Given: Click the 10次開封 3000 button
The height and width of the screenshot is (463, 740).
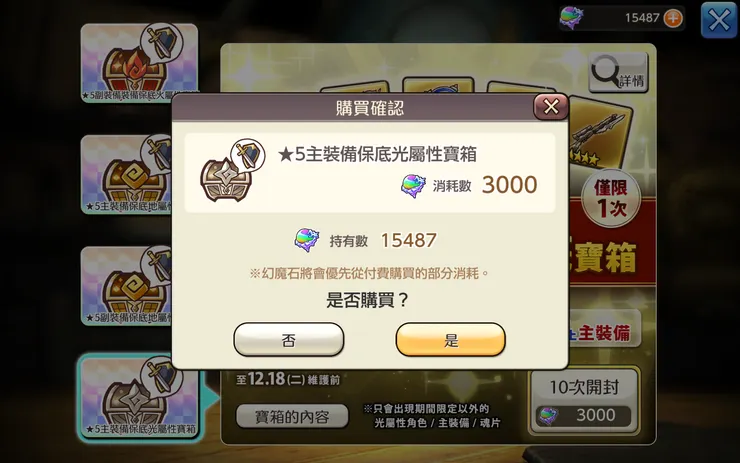Looking at the screenshot, I should [x=585, y=400].
